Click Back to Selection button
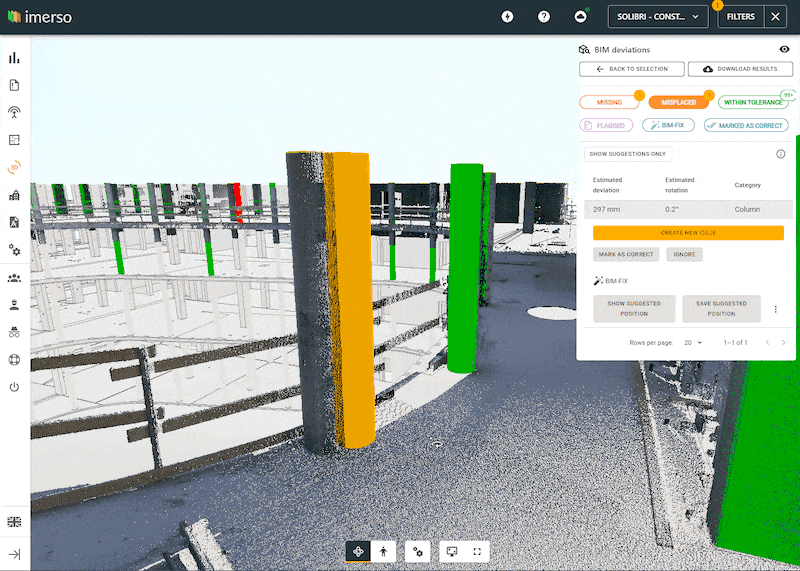The width and height of the screenshot is (800, 571). (x=631, y=69)
